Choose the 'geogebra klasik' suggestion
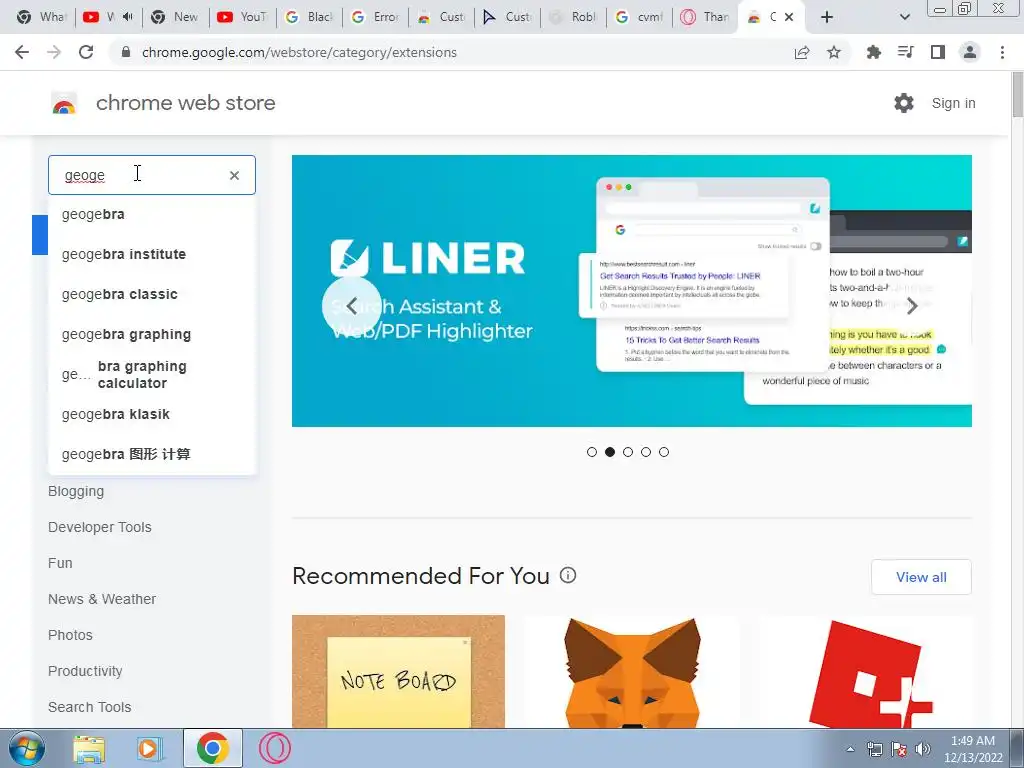The width and height of the screenshot is (1024, 768). tap(152, 414)
